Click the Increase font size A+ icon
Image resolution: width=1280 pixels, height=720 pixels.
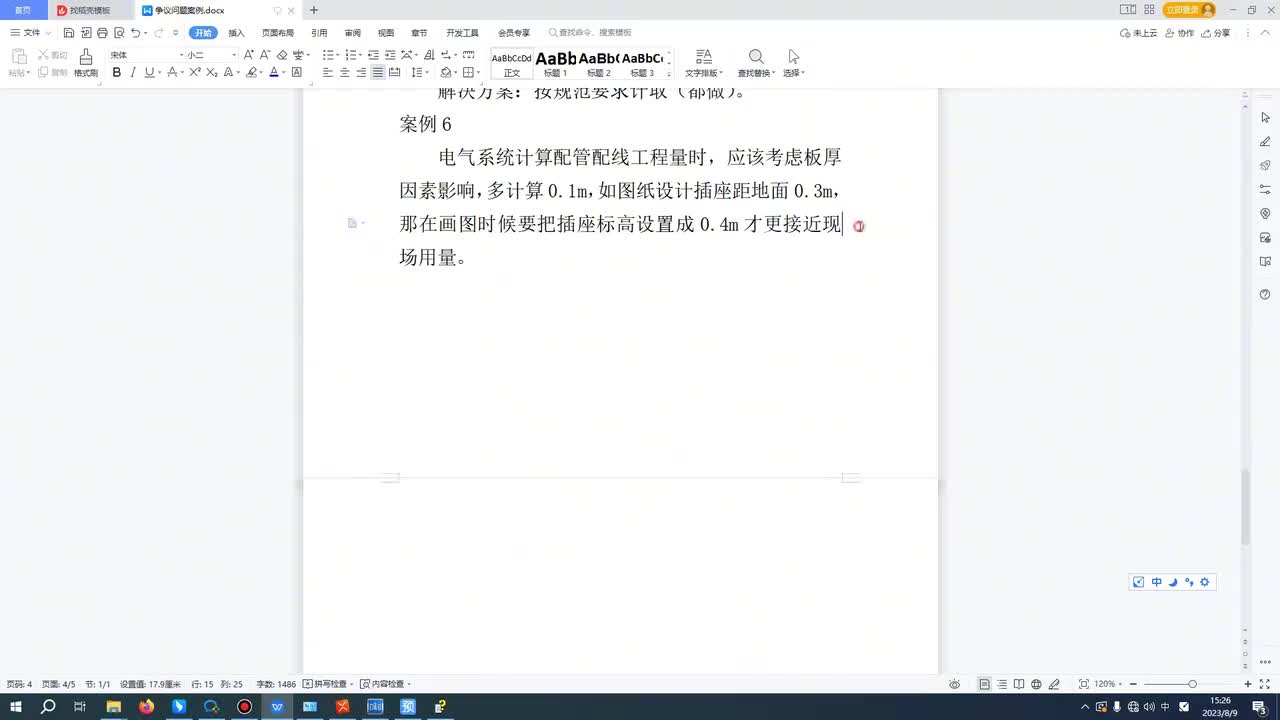[249, 55]
